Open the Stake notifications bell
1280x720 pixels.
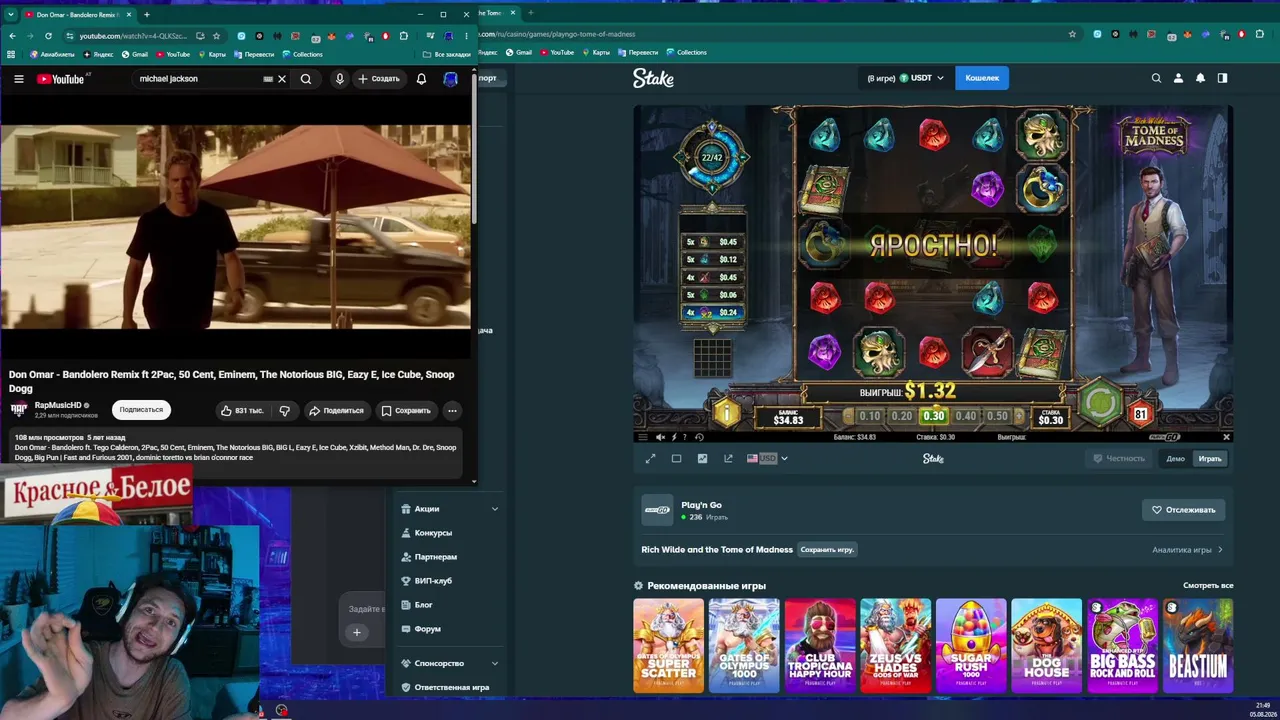(1200, 78)
